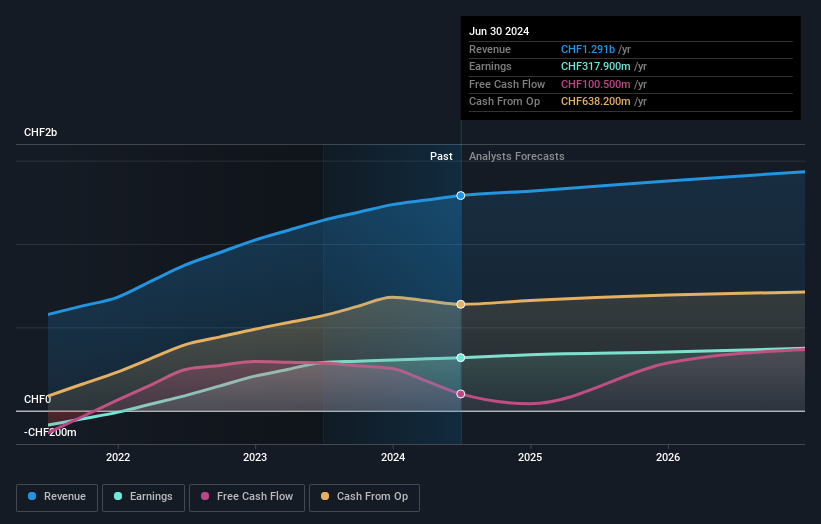
Task: Click the 2023 x-axis label
Action: pyautogui.click(x=255, y=457)
